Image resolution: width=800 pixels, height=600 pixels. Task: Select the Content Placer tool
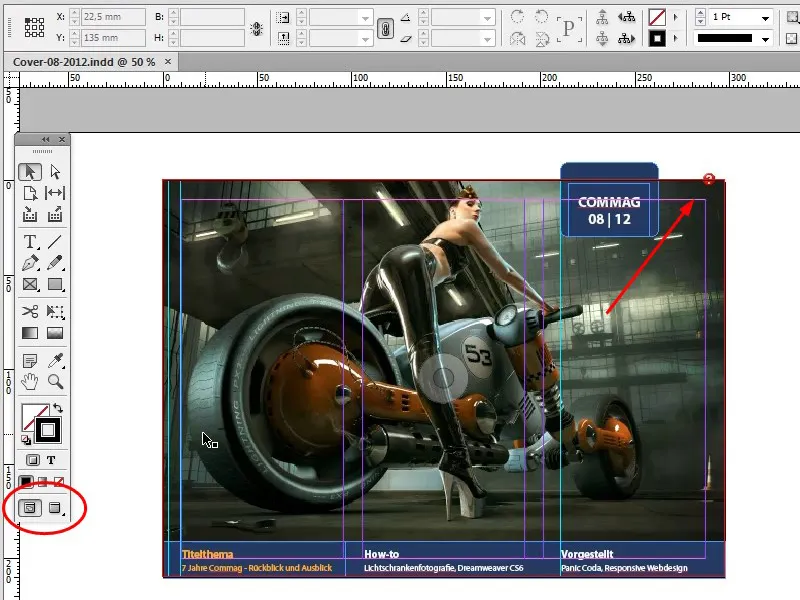coord(55,214)
